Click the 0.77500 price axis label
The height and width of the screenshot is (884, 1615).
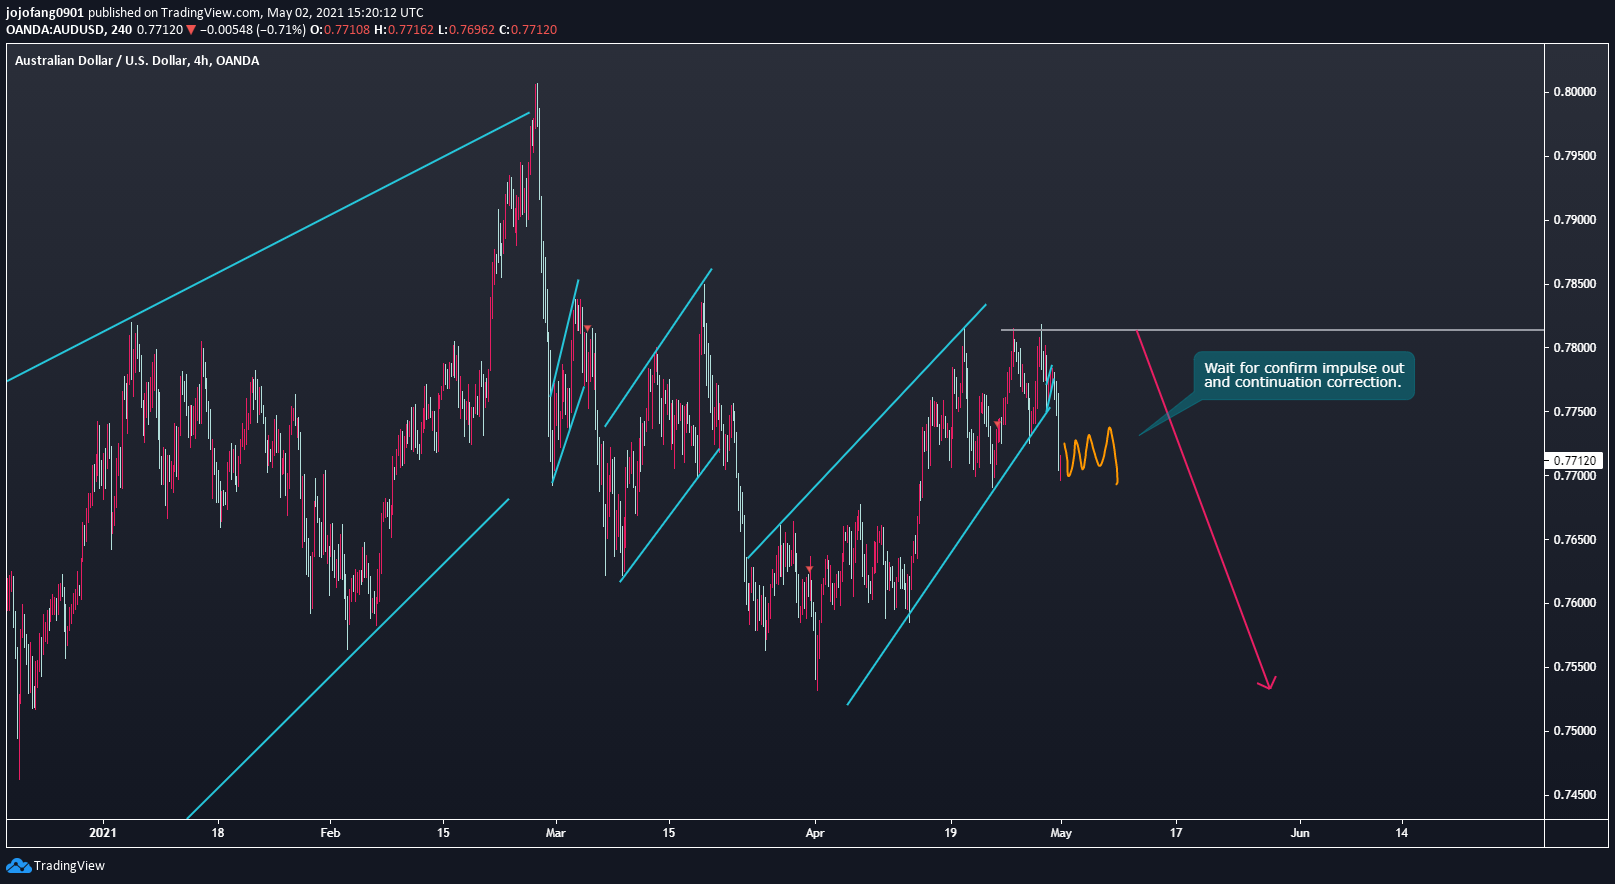pyautogui.click(x=1575, y=412)
